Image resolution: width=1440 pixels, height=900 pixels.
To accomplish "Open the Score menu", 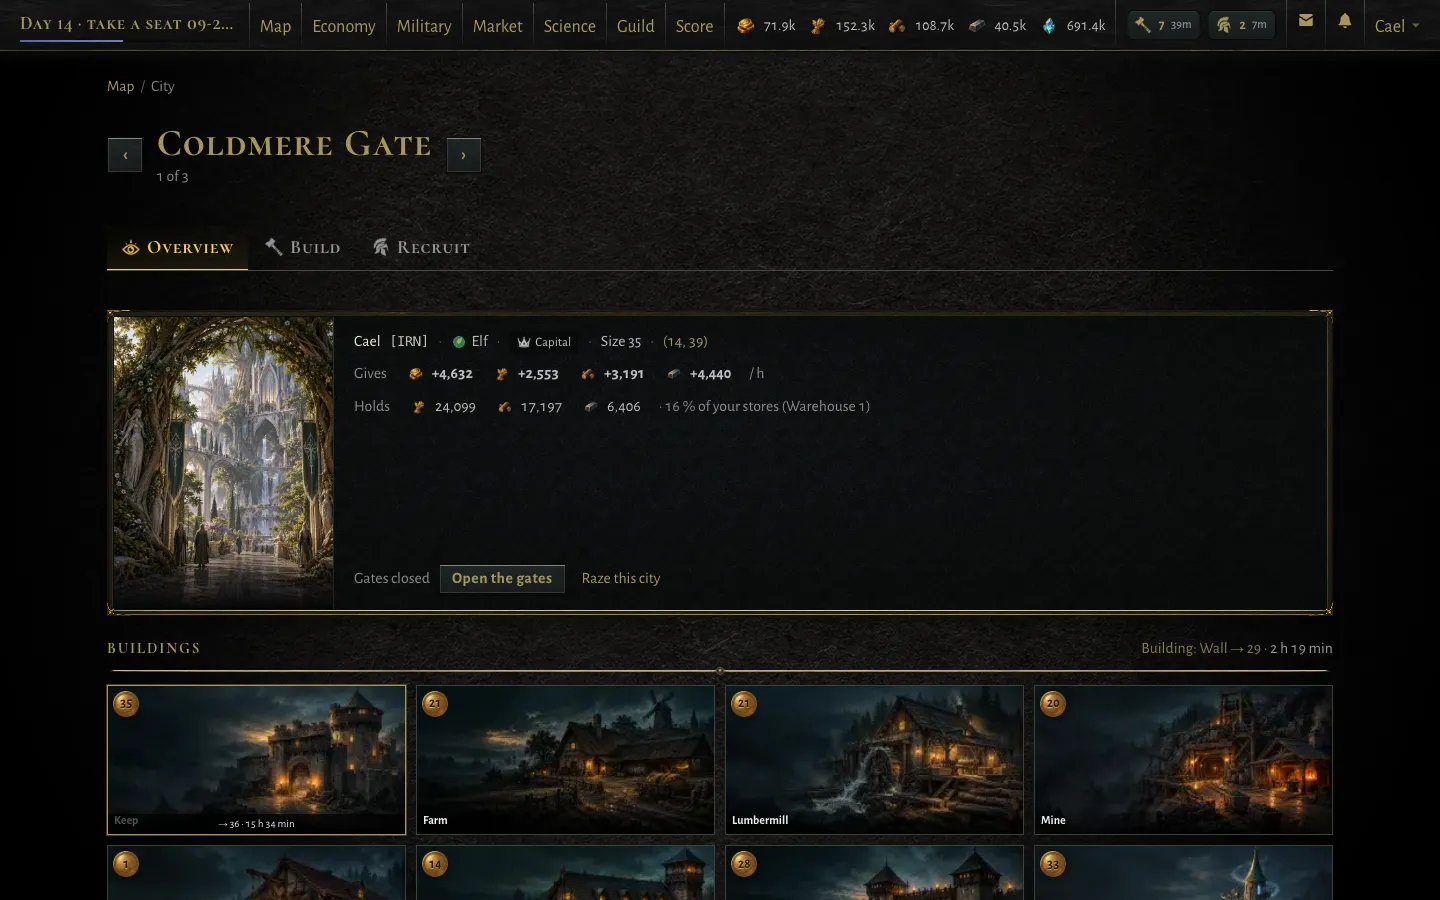I will (x=694, y=26).
